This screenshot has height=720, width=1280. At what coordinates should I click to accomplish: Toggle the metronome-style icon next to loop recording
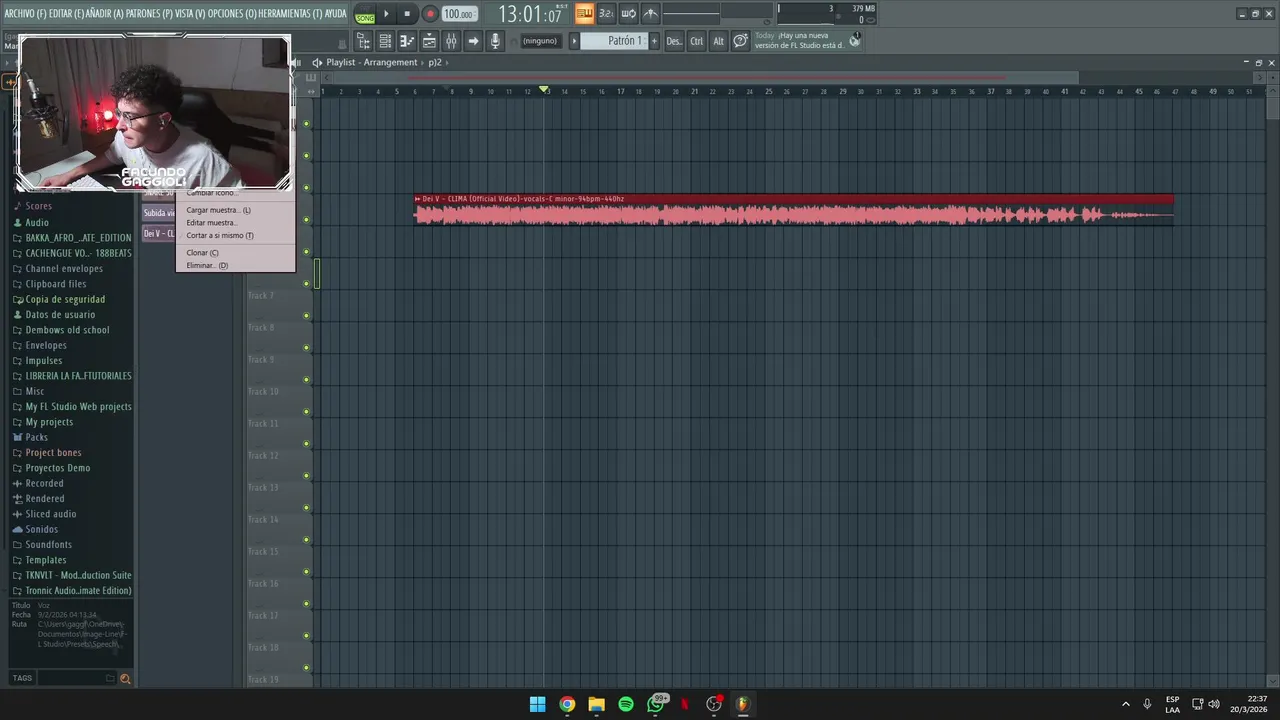[x=650, y=14]
